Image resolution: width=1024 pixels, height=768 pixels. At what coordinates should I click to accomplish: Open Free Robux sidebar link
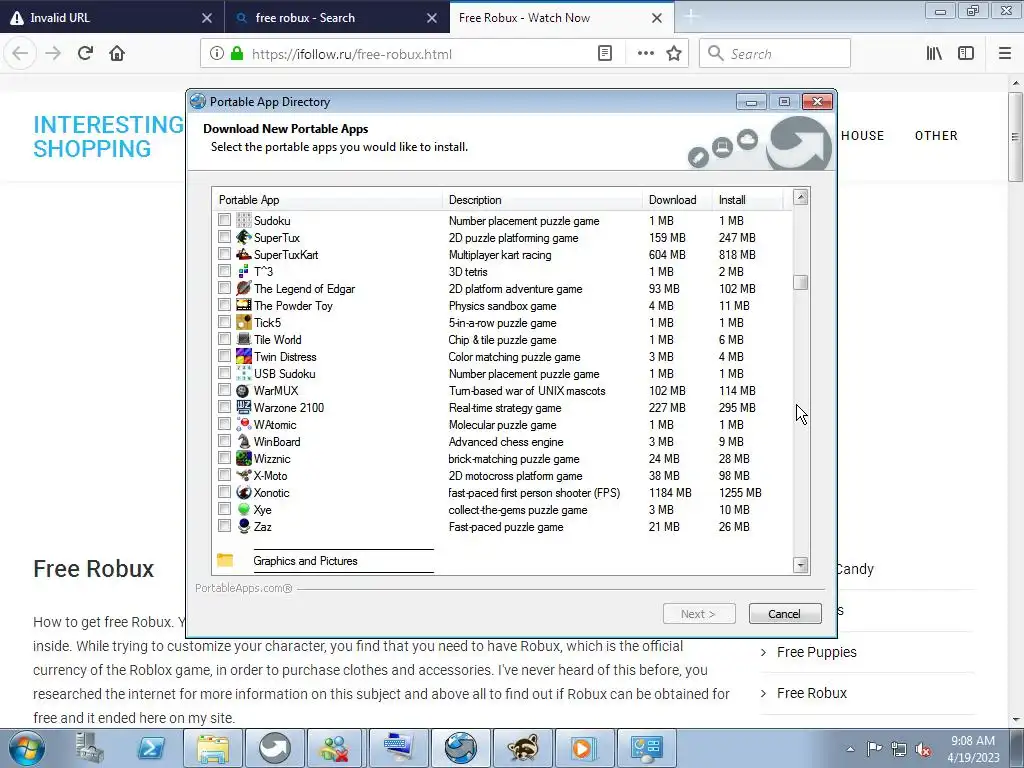click(812, 693)
